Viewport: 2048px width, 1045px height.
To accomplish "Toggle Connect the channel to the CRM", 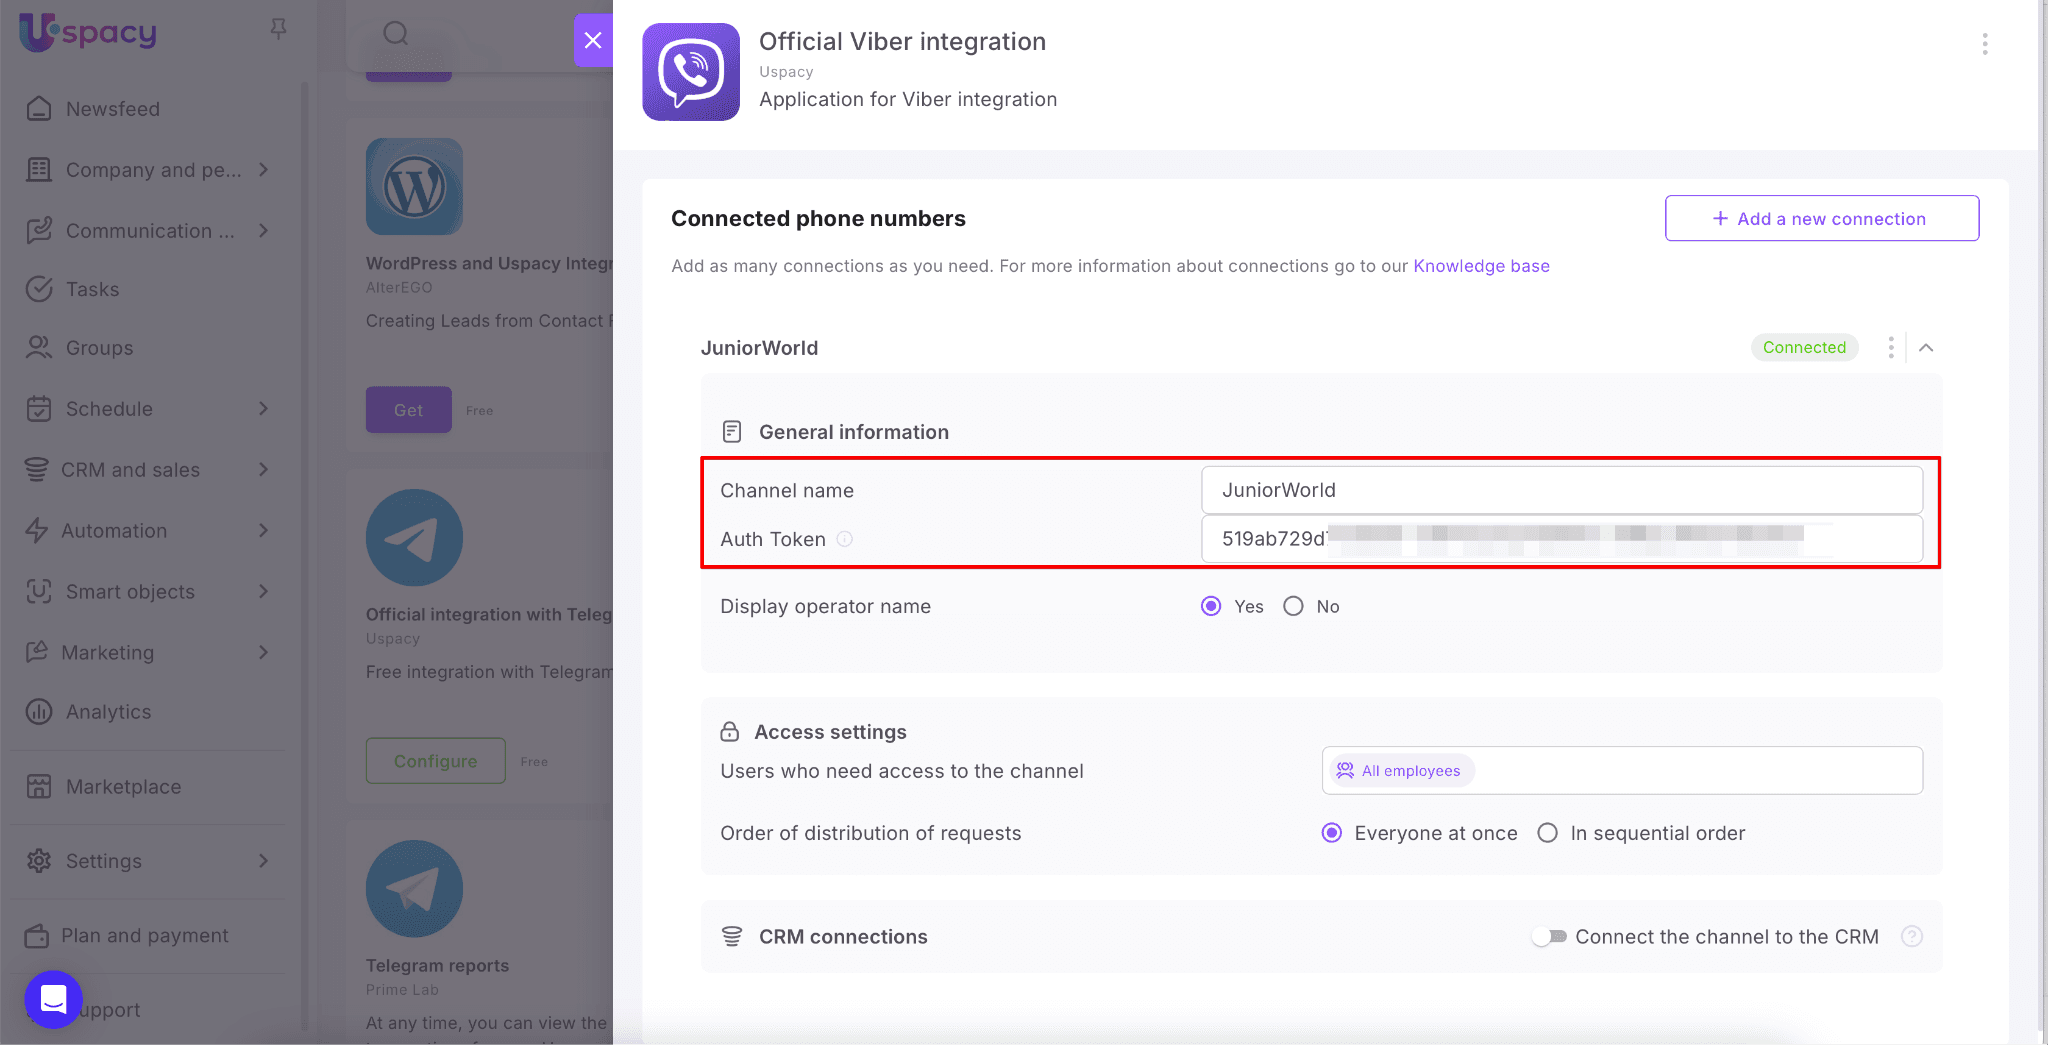I will [1549, 937].
